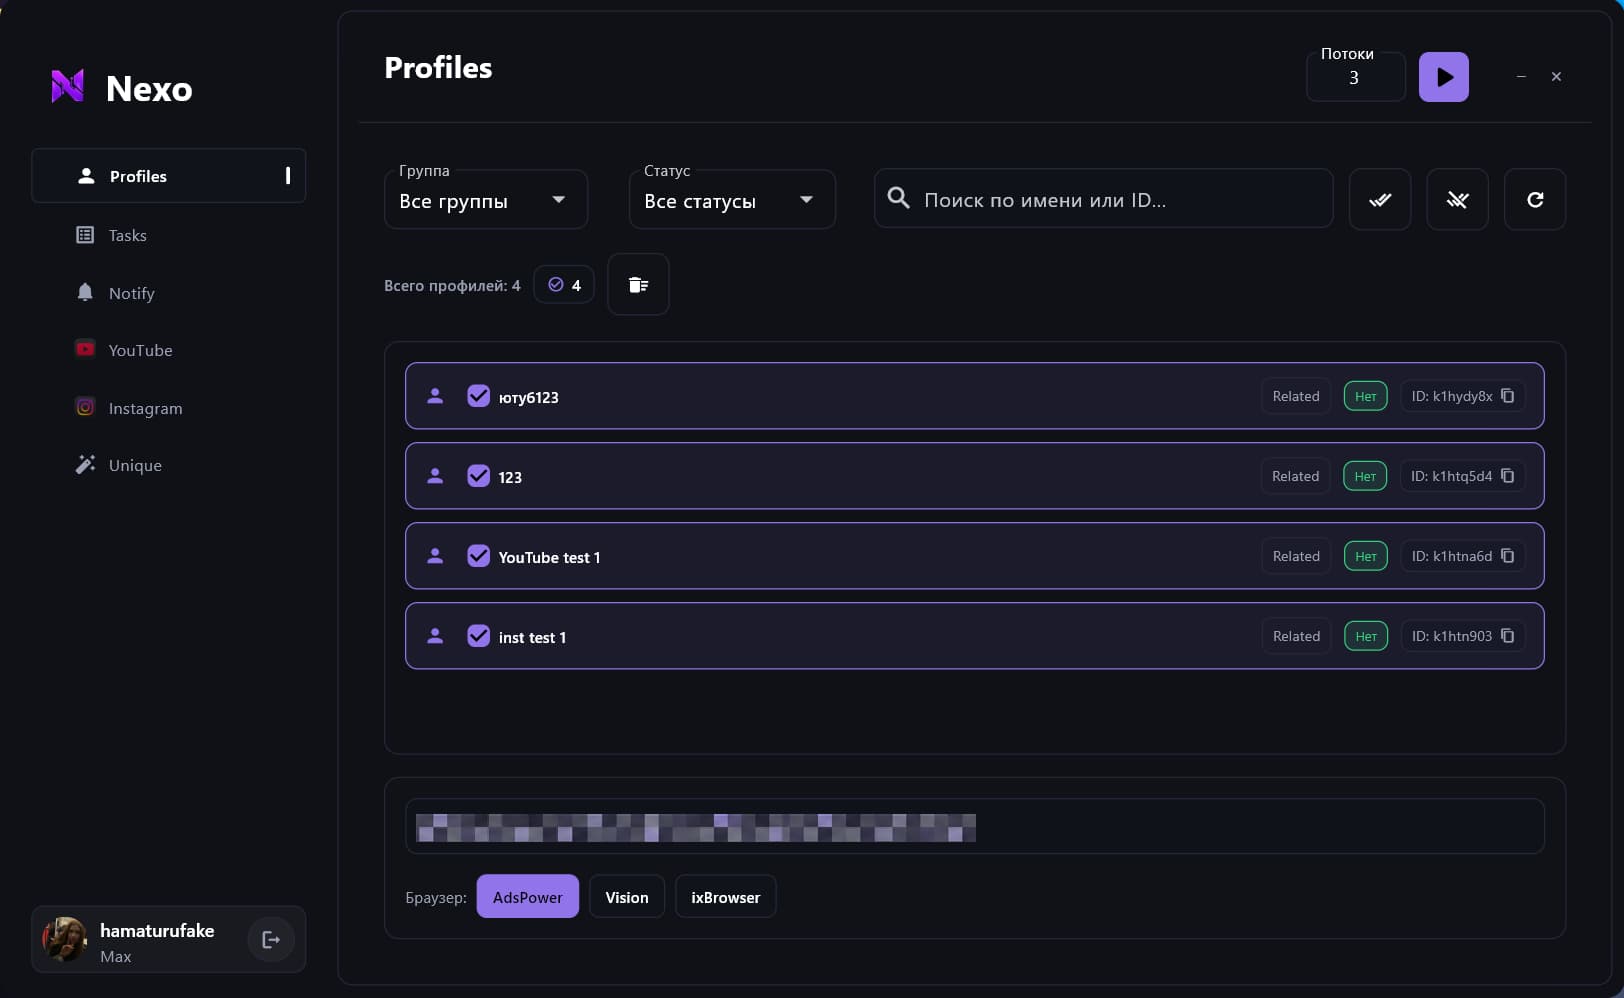Click the person icon on 123 row
Viewport: 1624px width, 998px height.
[435, 476]
